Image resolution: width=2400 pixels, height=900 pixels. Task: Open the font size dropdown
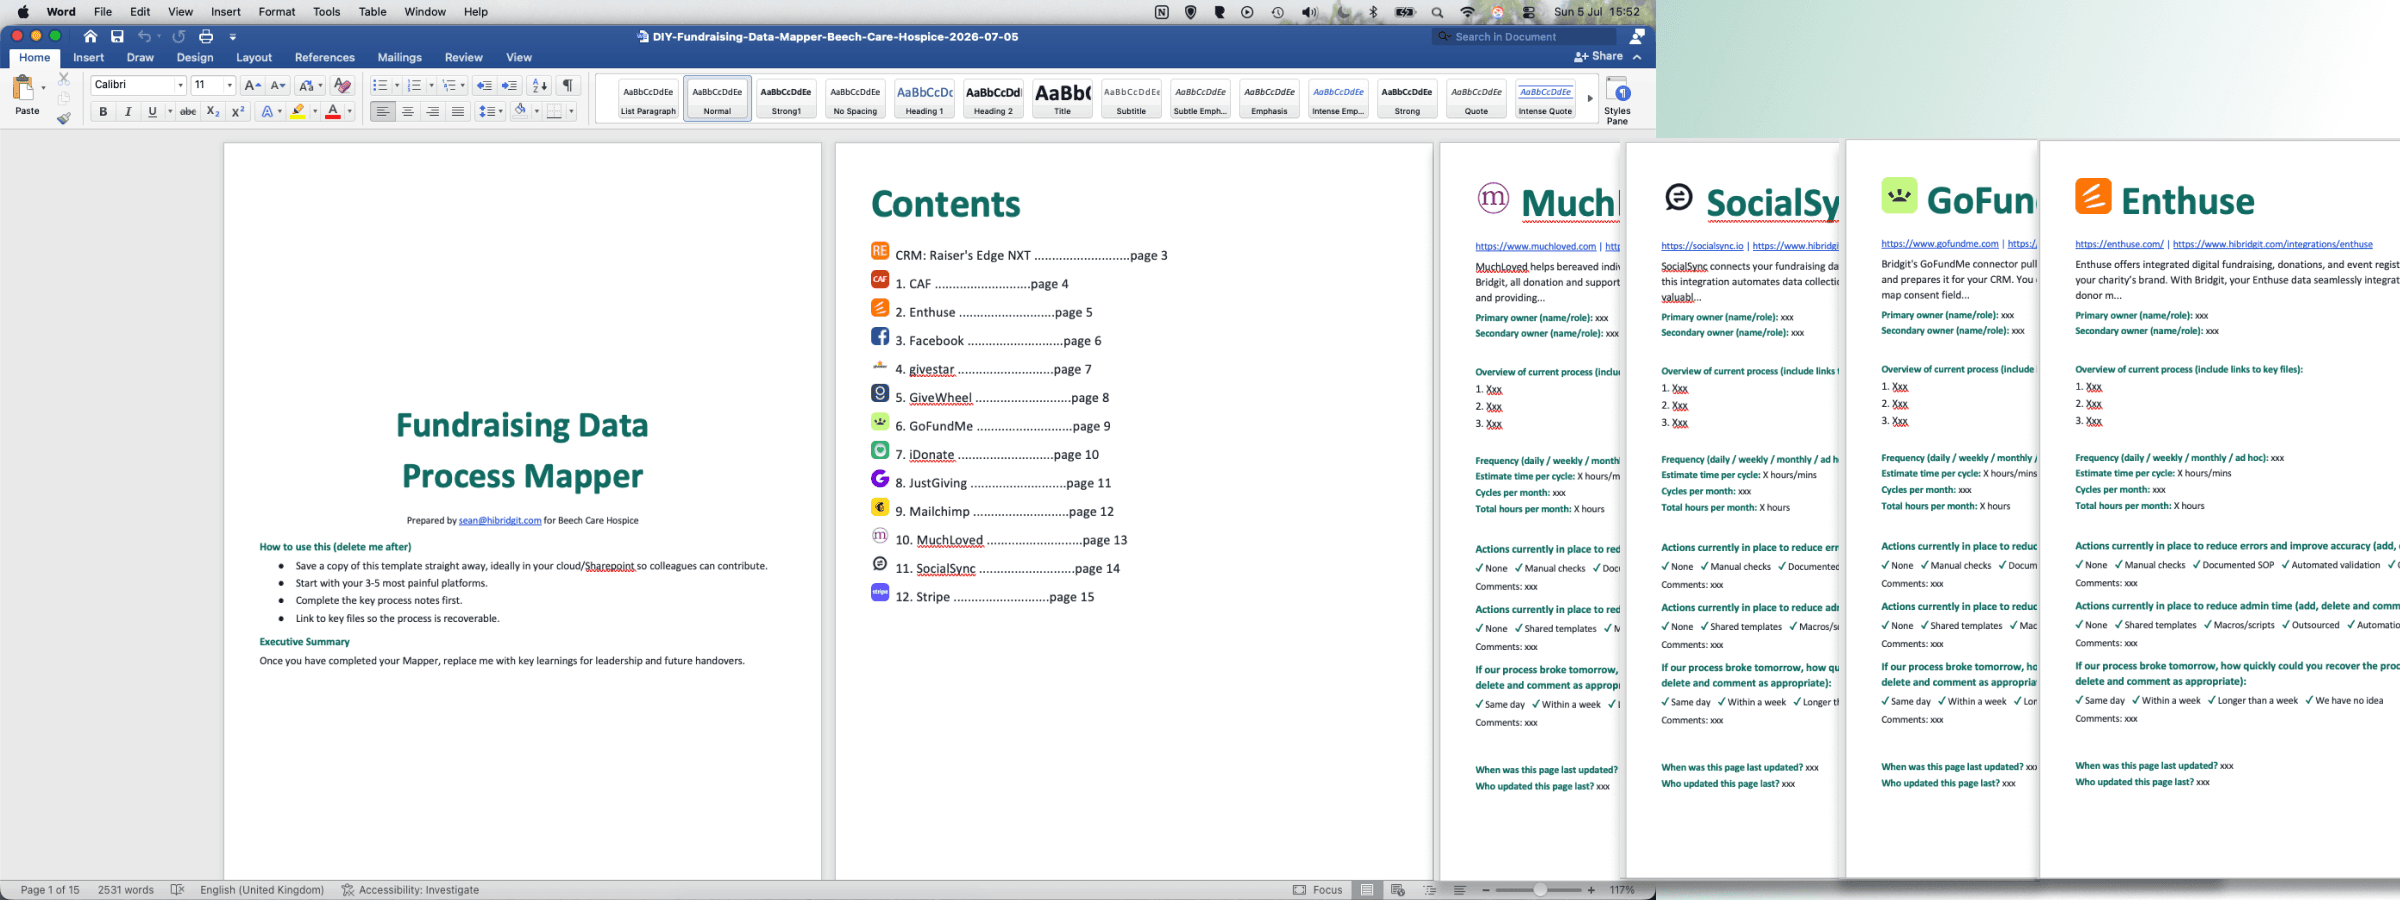pos(230,85)
